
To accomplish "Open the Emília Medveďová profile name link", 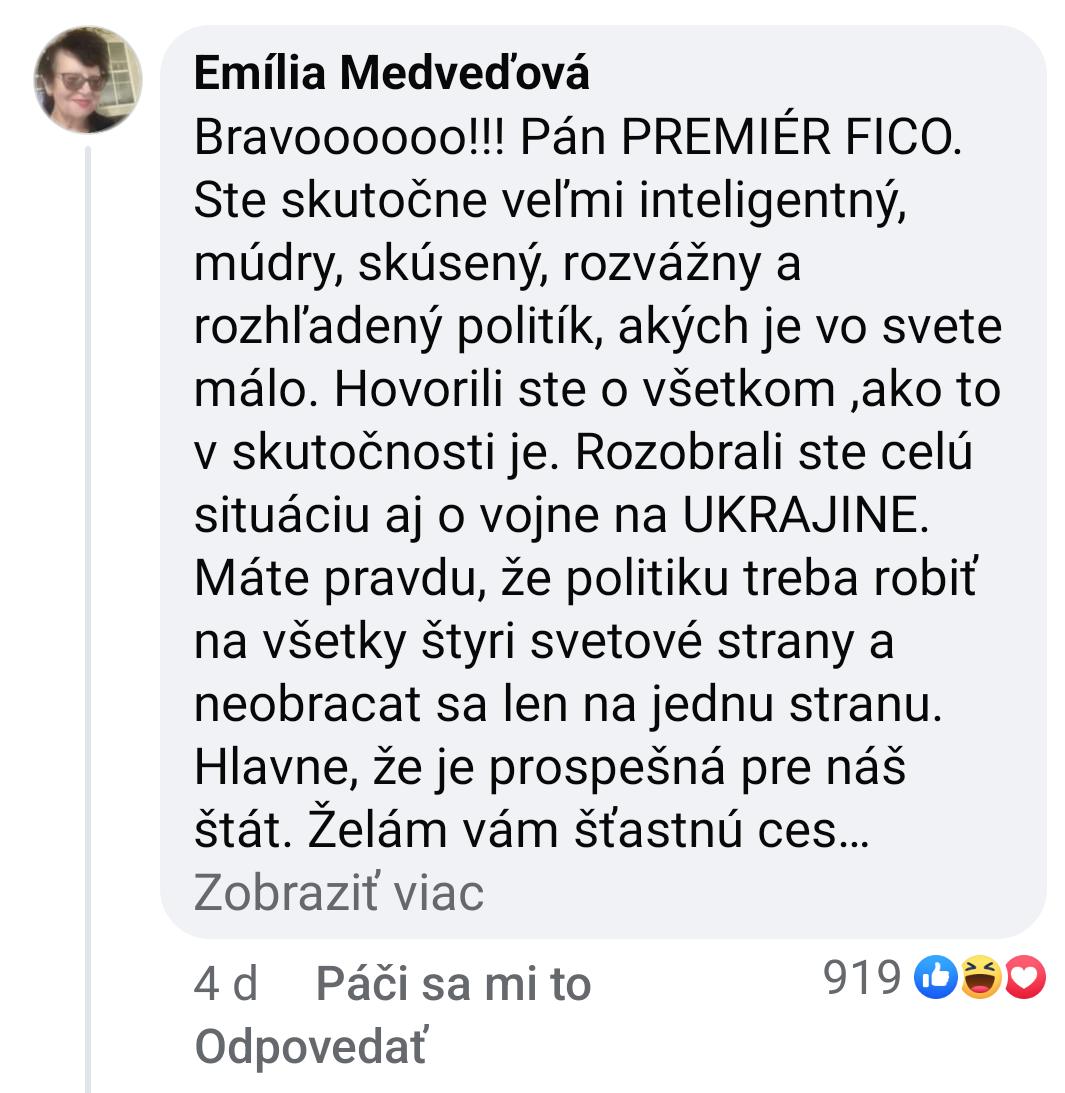I will click(x=391, y=73).
